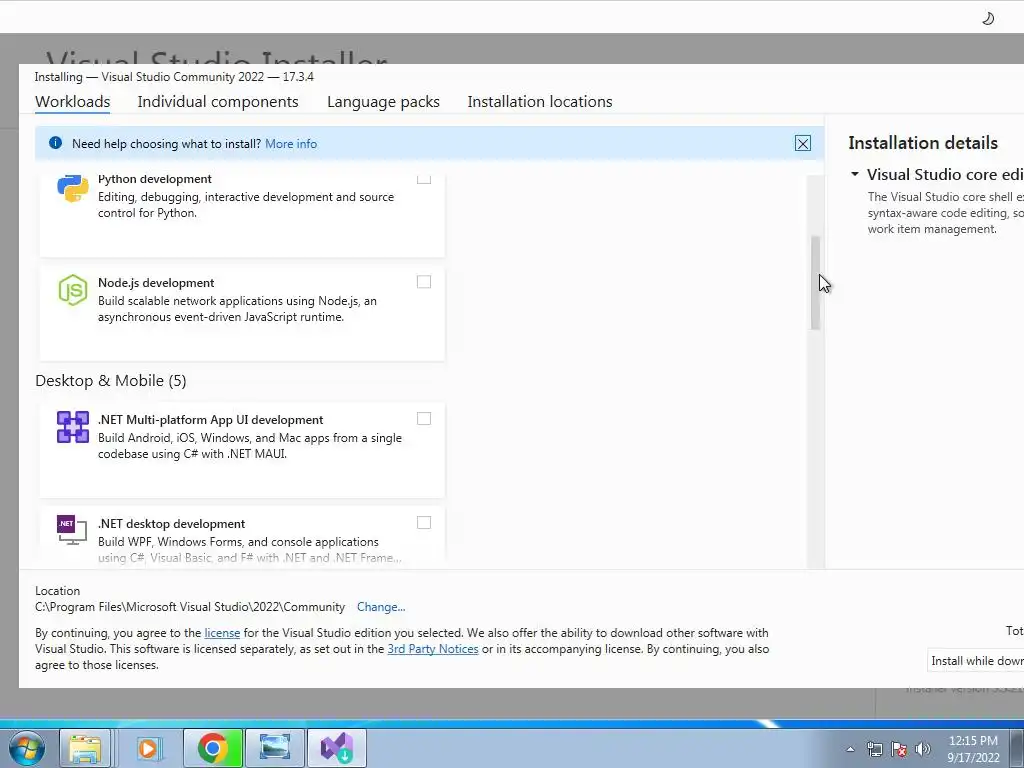Click the Python development workload icon
The height and width of the screenshot is (768, 1024).
tap(72, 188)
